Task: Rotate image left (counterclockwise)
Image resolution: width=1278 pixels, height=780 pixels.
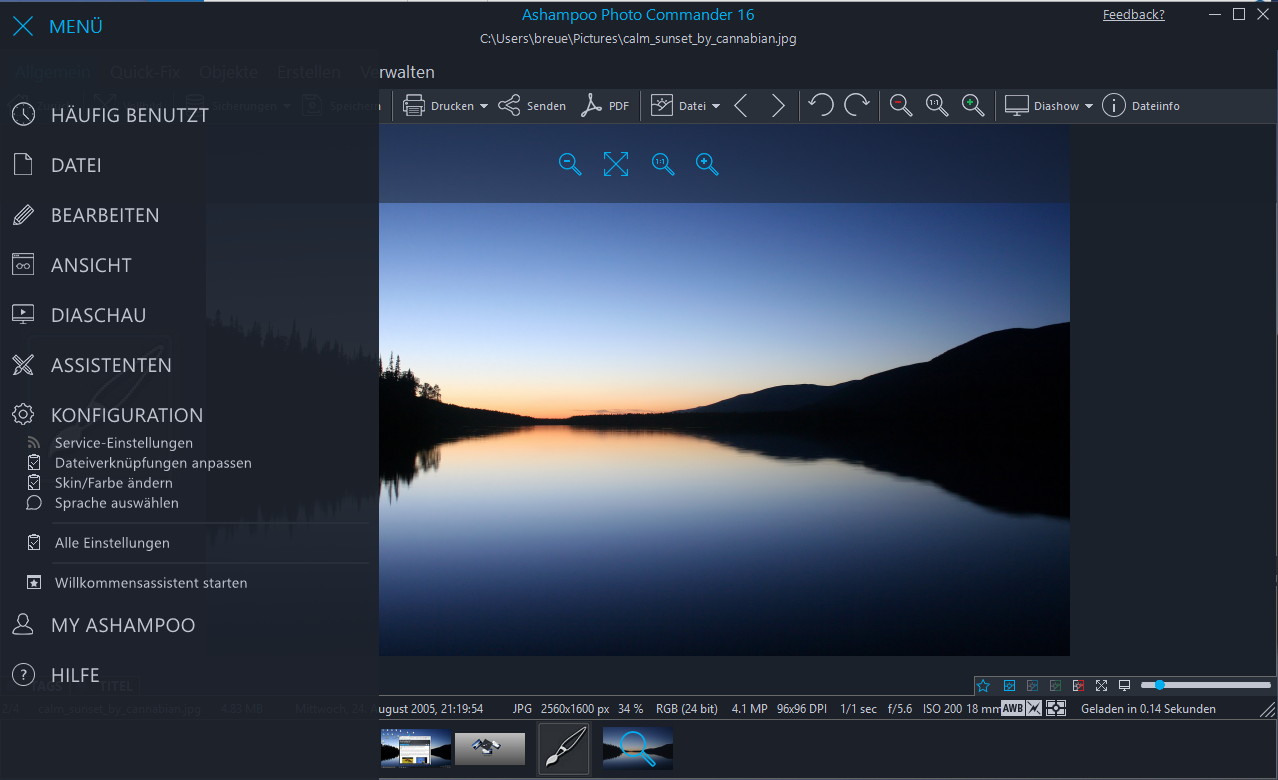Action: click(x=821, y=105)
